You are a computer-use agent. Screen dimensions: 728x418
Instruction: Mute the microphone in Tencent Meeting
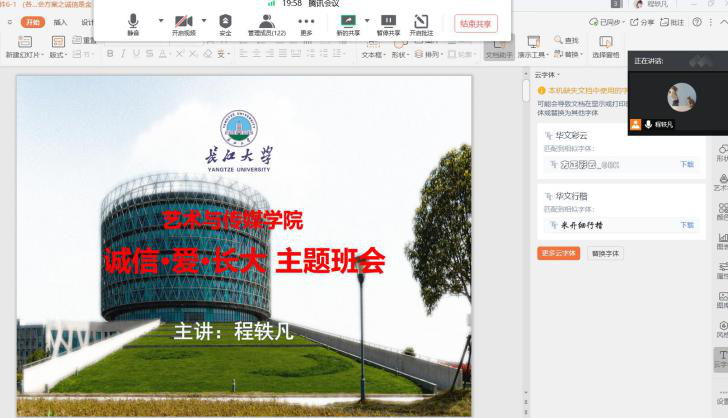[133, 23]
